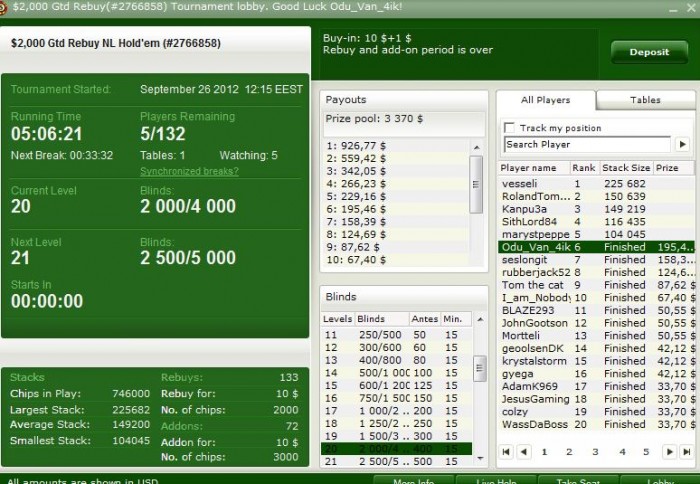
Task: Select player Kanpu3a row
Action: pos(596,209)
